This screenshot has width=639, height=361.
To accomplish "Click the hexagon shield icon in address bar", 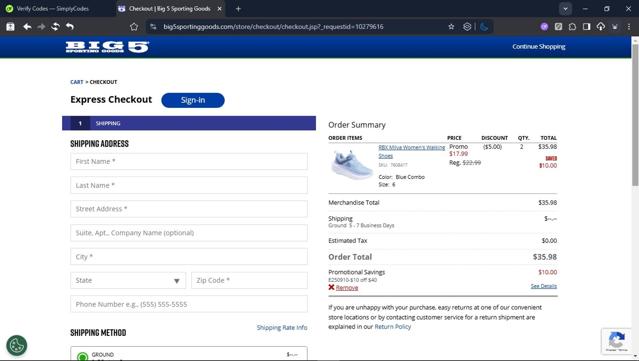I will click(467, 26).
